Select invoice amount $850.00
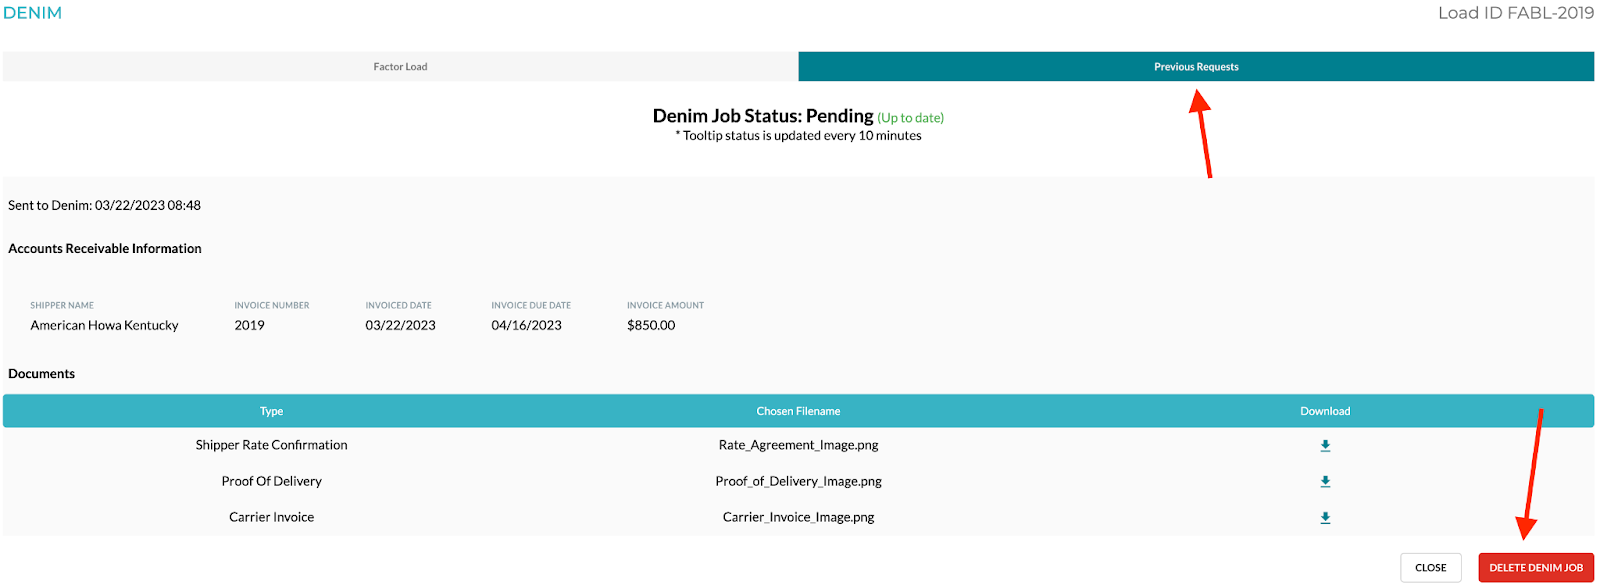The height and width of the screenshot is (585, 1600). click(x=651, y=325)
